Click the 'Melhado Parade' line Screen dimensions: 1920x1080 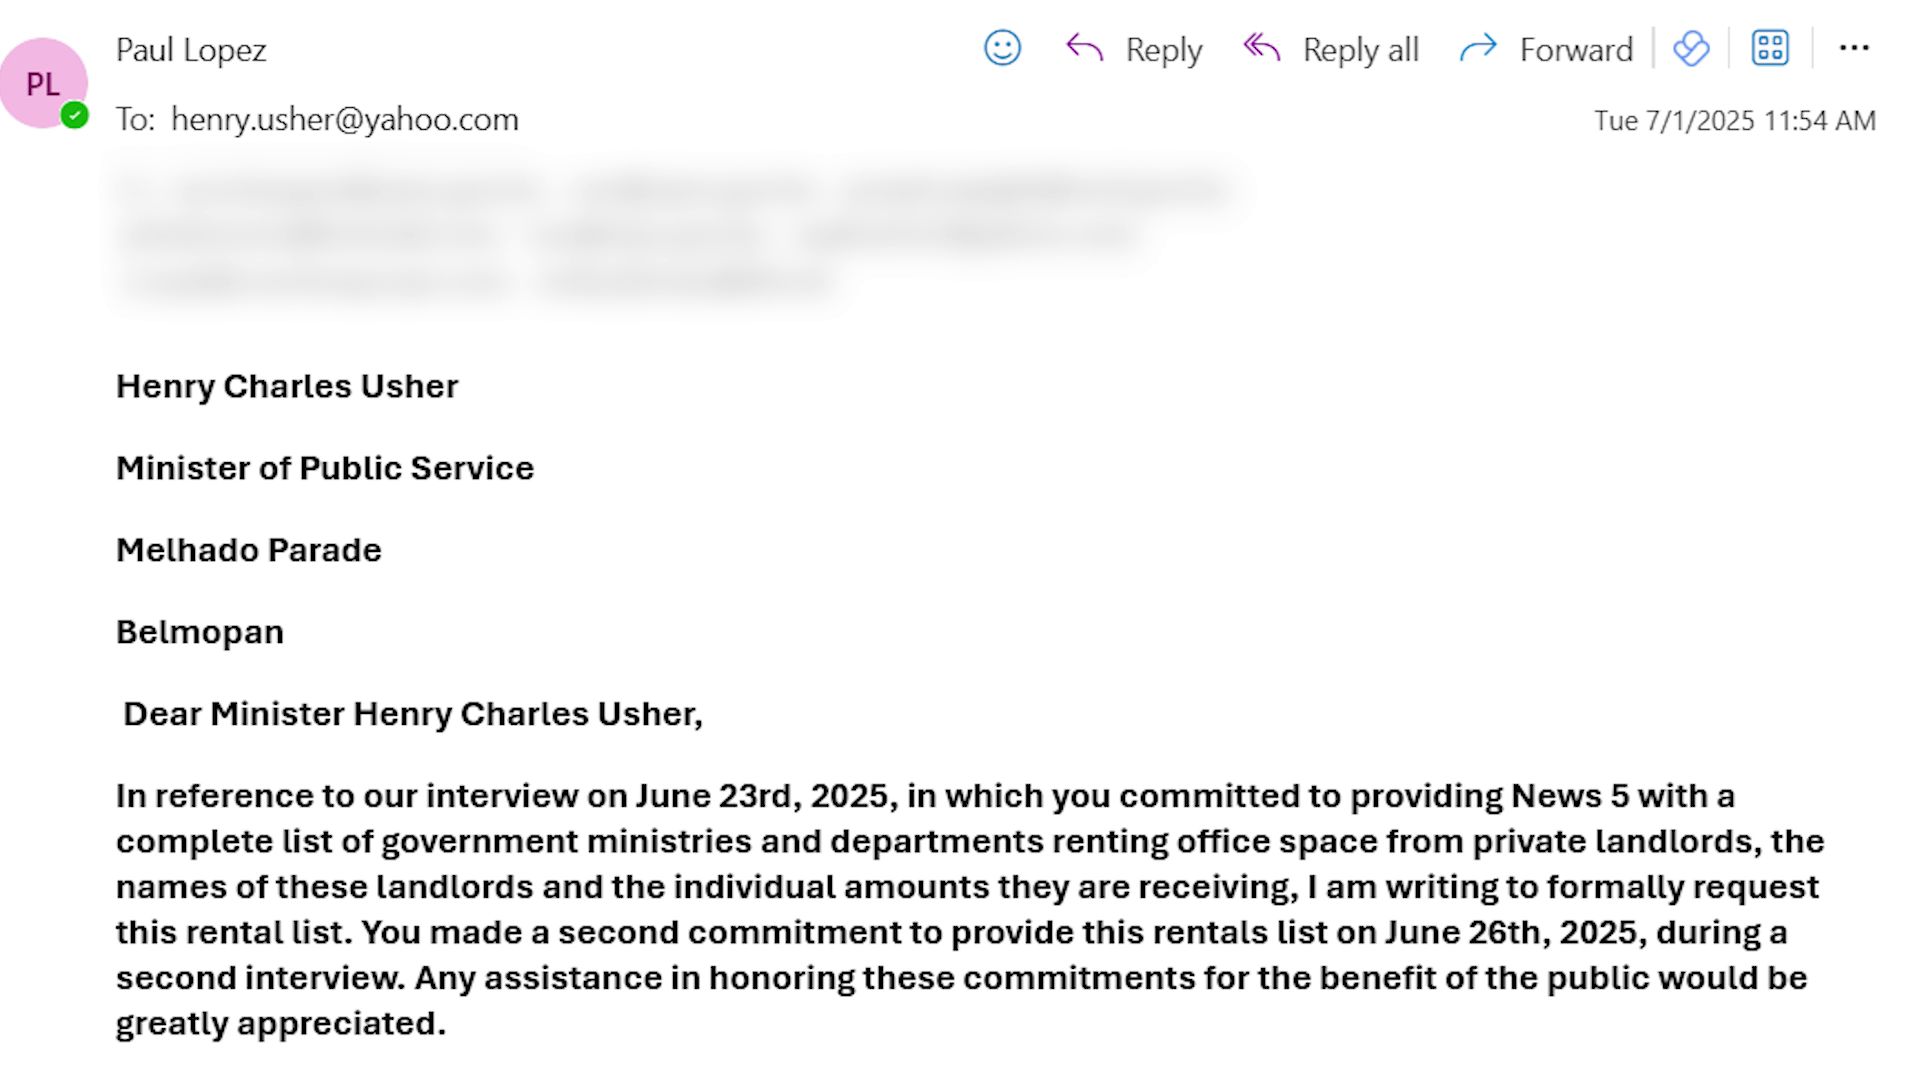tap(249, 550)
